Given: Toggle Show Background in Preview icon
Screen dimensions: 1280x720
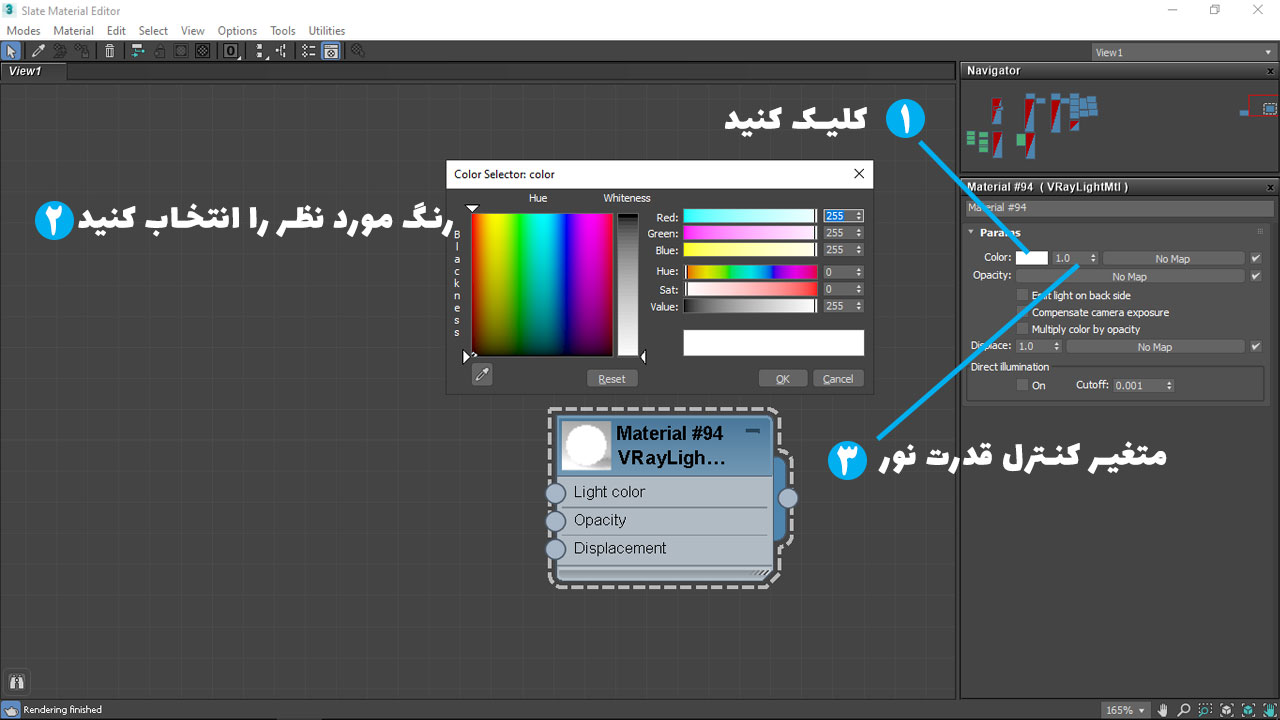Looking at the screenshot, I should 203,51.
